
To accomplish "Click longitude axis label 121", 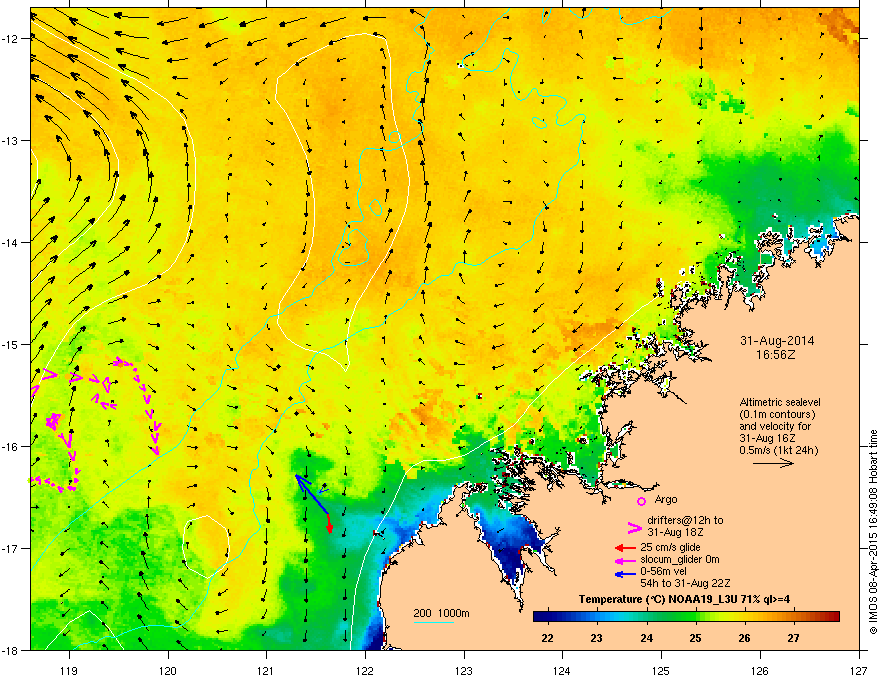I will click(266, 670).
